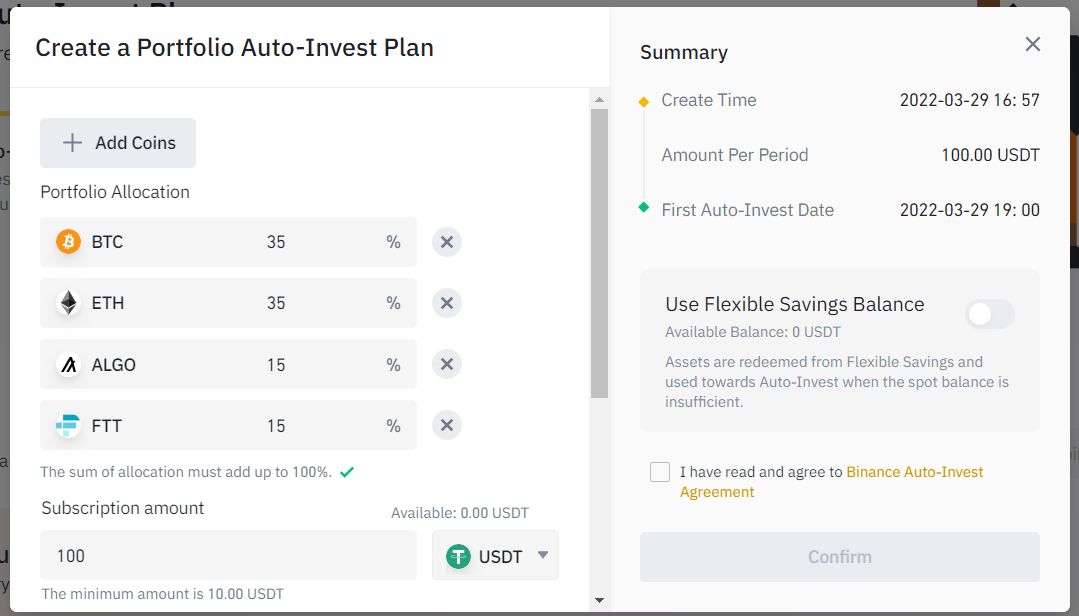The height and width of the screenshot is (616, 1079).
Task: Remove ALGO from the portfolio allocation
Action: click(447, 365)
